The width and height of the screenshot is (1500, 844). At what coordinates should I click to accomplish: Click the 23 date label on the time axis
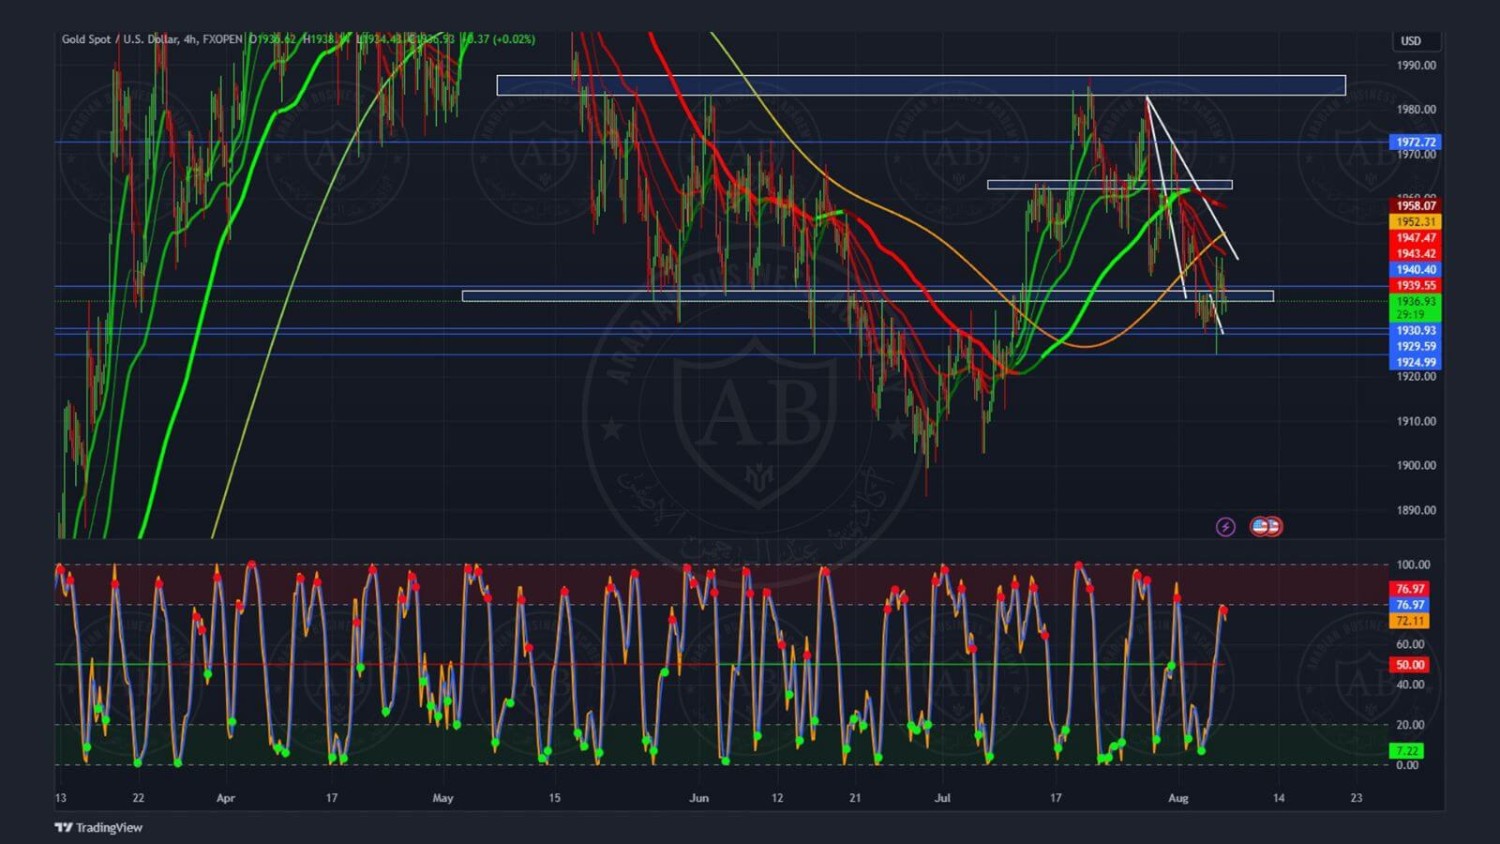[x=1356, y=798]
